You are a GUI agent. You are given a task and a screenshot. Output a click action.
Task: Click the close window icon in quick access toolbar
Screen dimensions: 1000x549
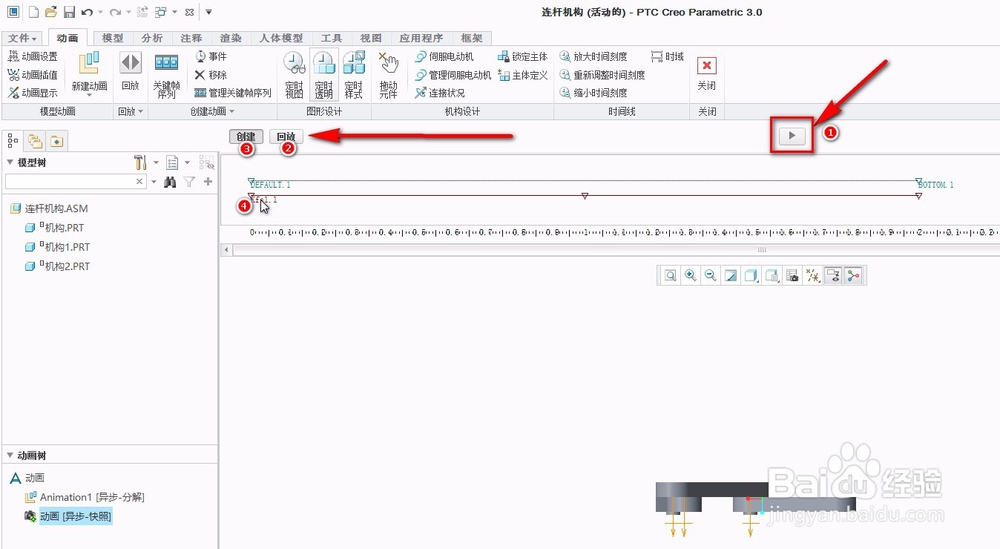click(x=189, y=12)
